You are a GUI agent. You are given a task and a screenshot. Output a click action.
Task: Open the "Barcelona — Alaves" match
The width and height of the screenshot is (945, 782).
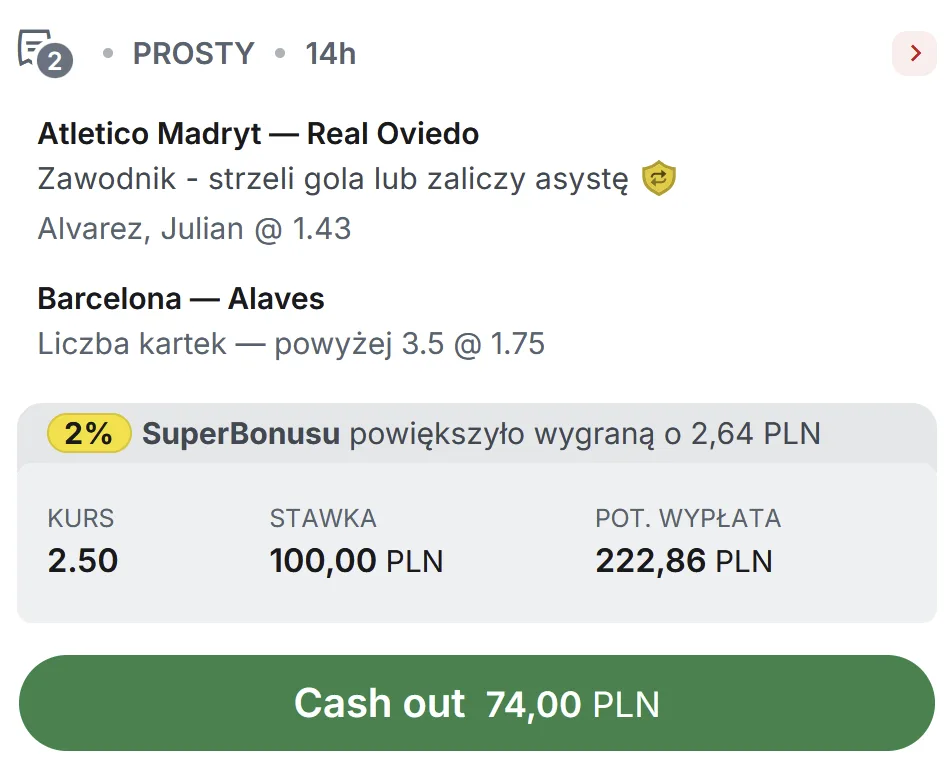point(180,298)
